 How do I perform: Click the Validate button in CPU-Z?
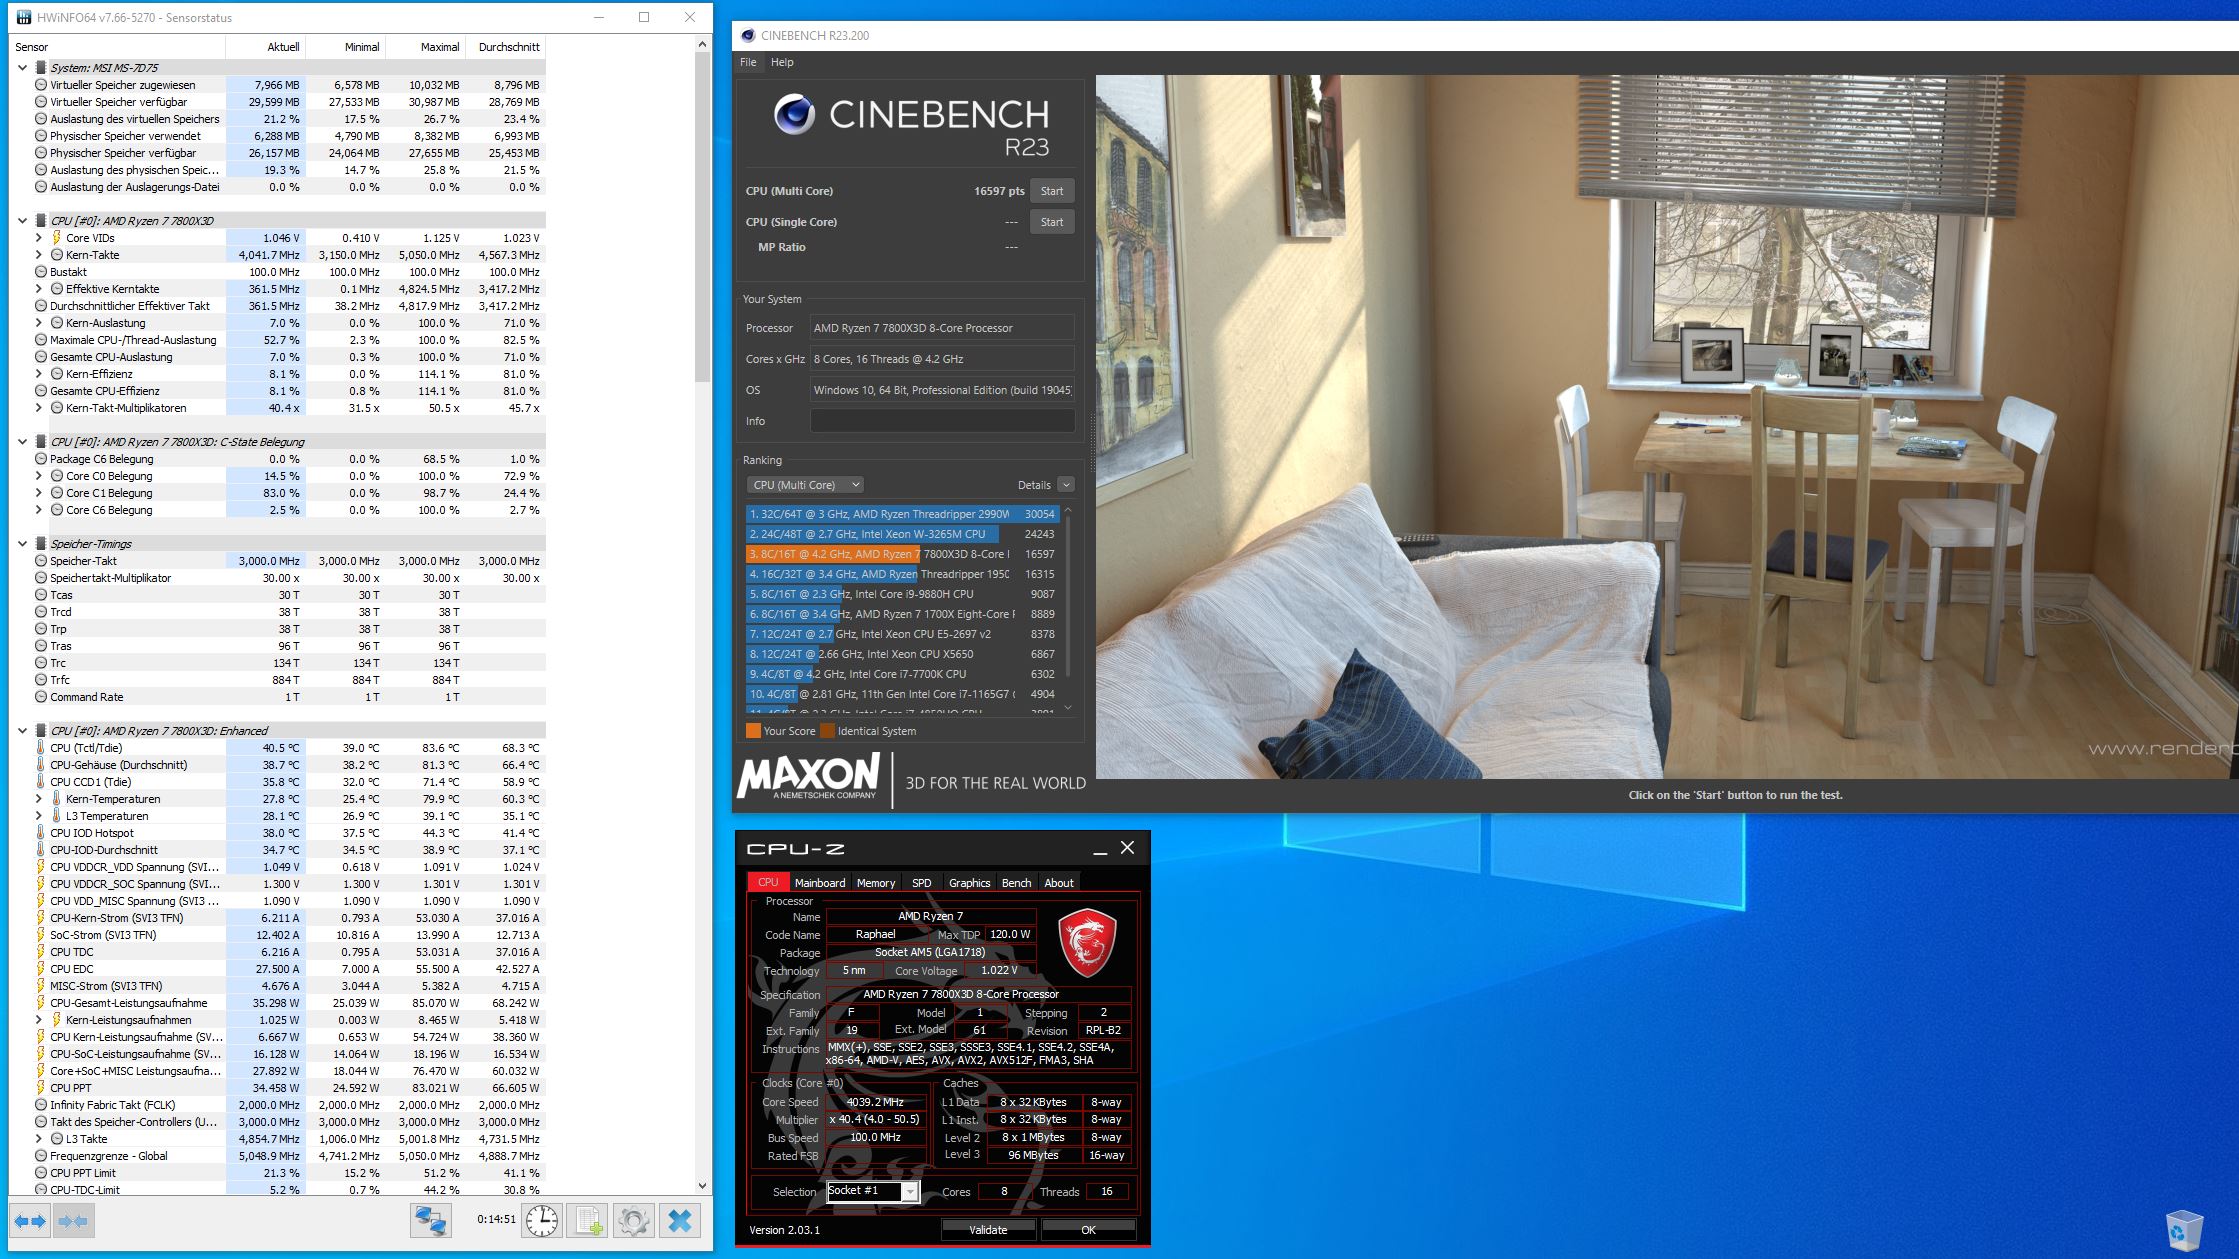pyautogui.click(x=988, y=1230)
